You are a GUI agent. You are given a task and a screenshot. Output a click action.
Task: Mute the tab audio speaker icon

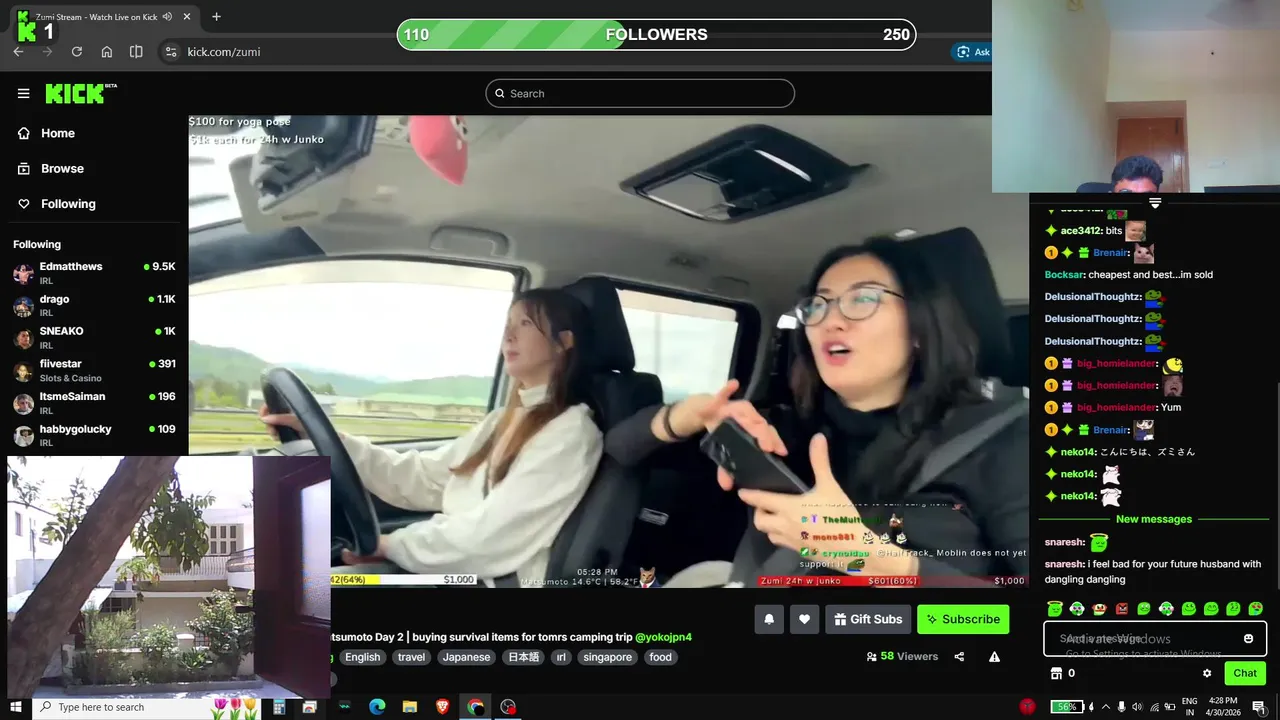pyautogui.click(x=167, y=17)
